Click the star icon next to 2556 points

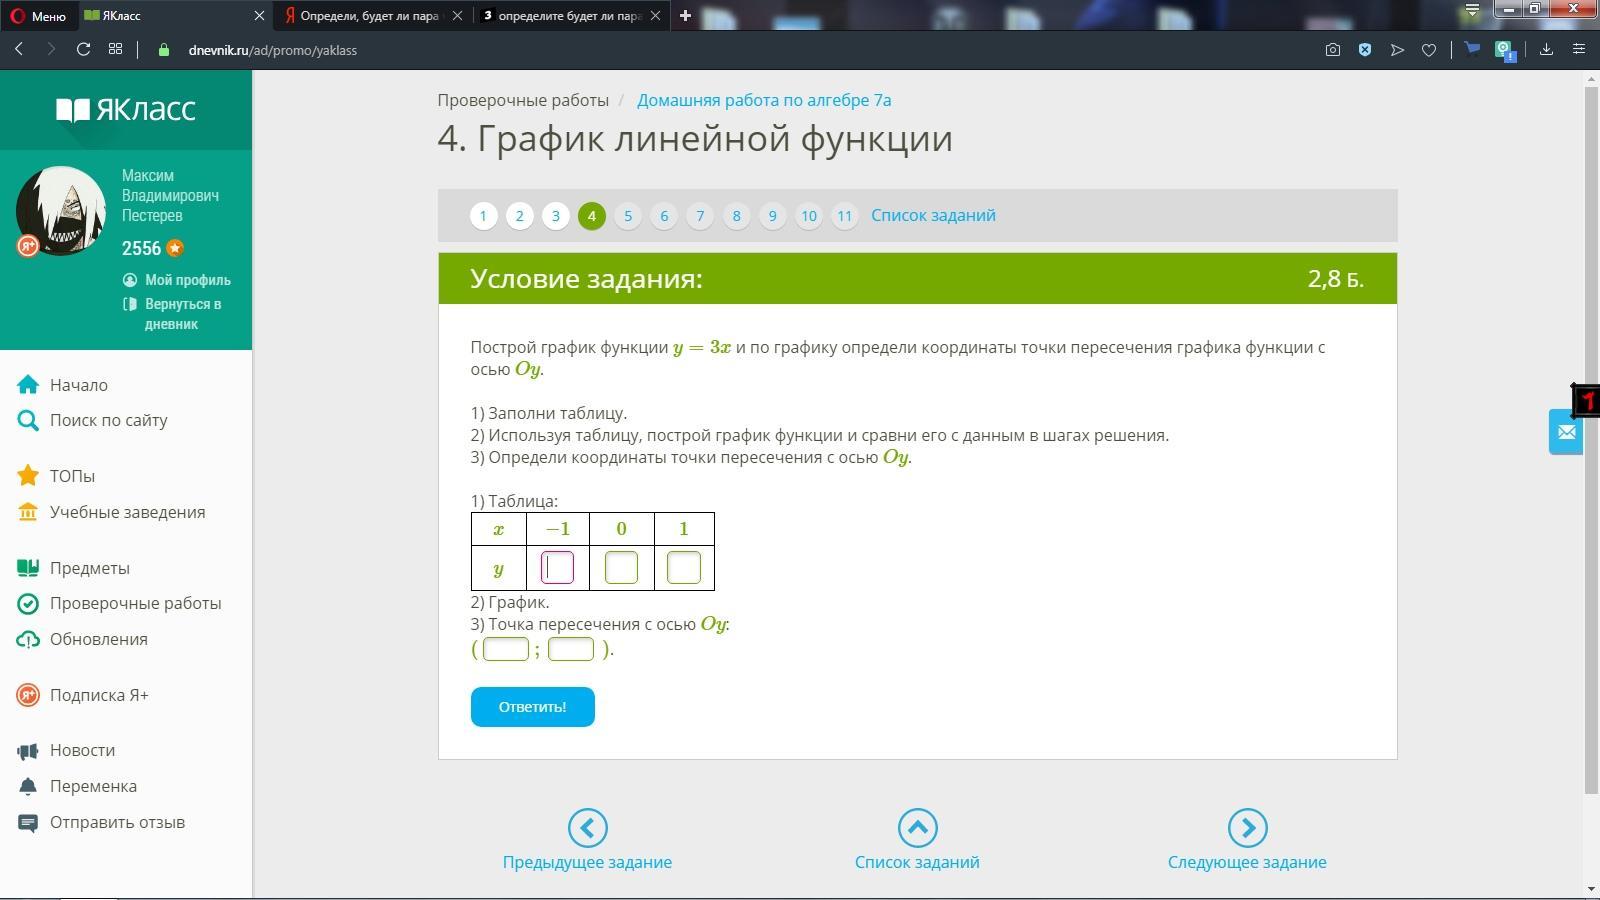pyautogui.click(x=175, y=248)
